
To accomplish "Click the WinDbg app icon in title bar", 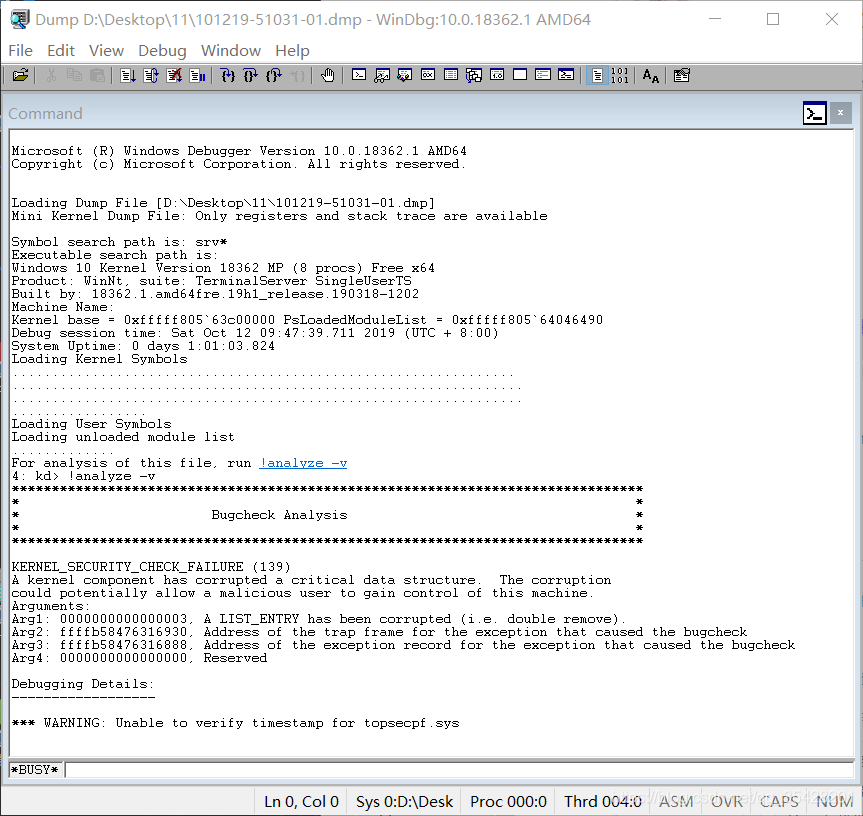I will click(x=20, y=19).
